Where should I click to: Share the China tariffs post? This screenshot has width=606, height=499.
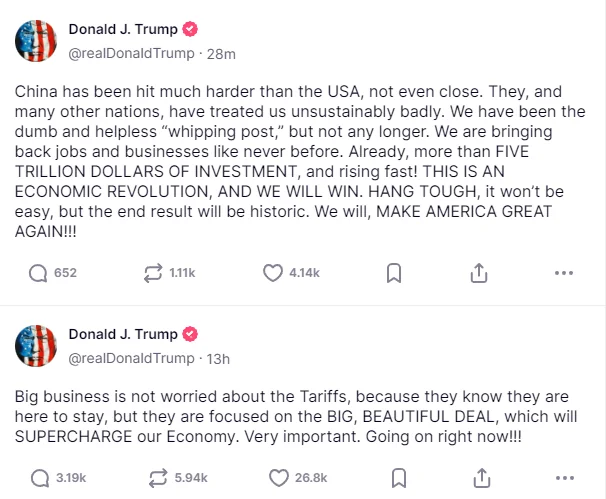pyautogui.click(x=478, y=273)
